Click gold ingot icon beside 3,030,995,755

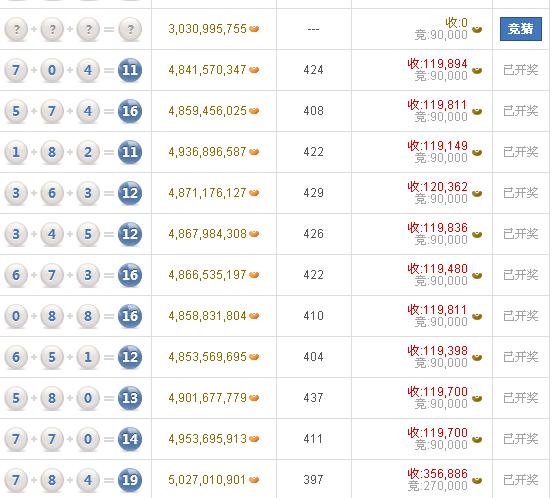pyautogui.click(x=254, y=29)
